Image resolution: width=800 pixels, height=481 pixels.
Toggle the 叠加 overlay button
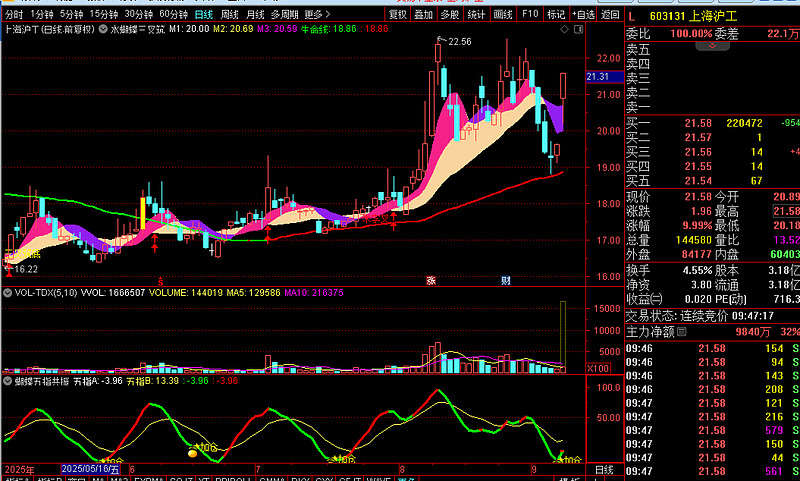(x=423, y=15)
